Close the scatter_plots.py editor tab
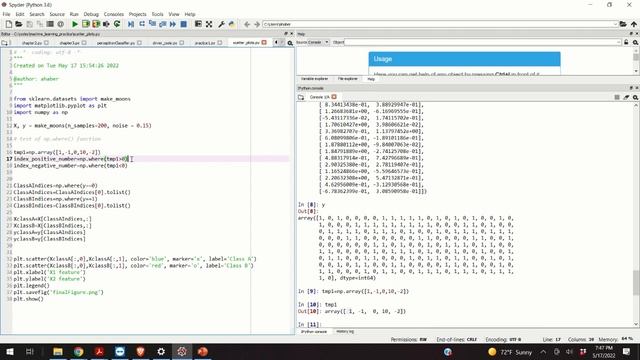The image size is (640, 360). (x=264, y=42)
